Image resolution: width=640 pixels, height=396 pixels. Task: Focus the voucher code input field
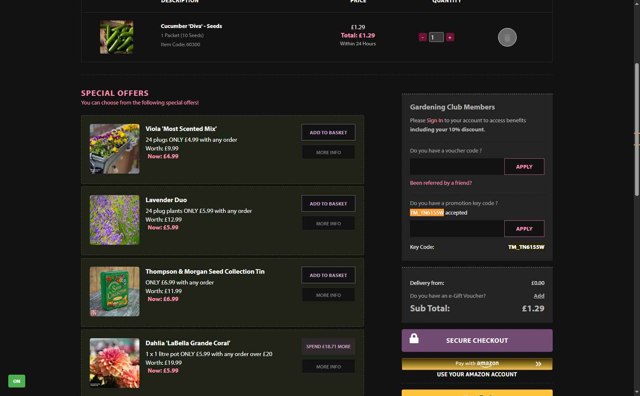click(x=457, y=167)
